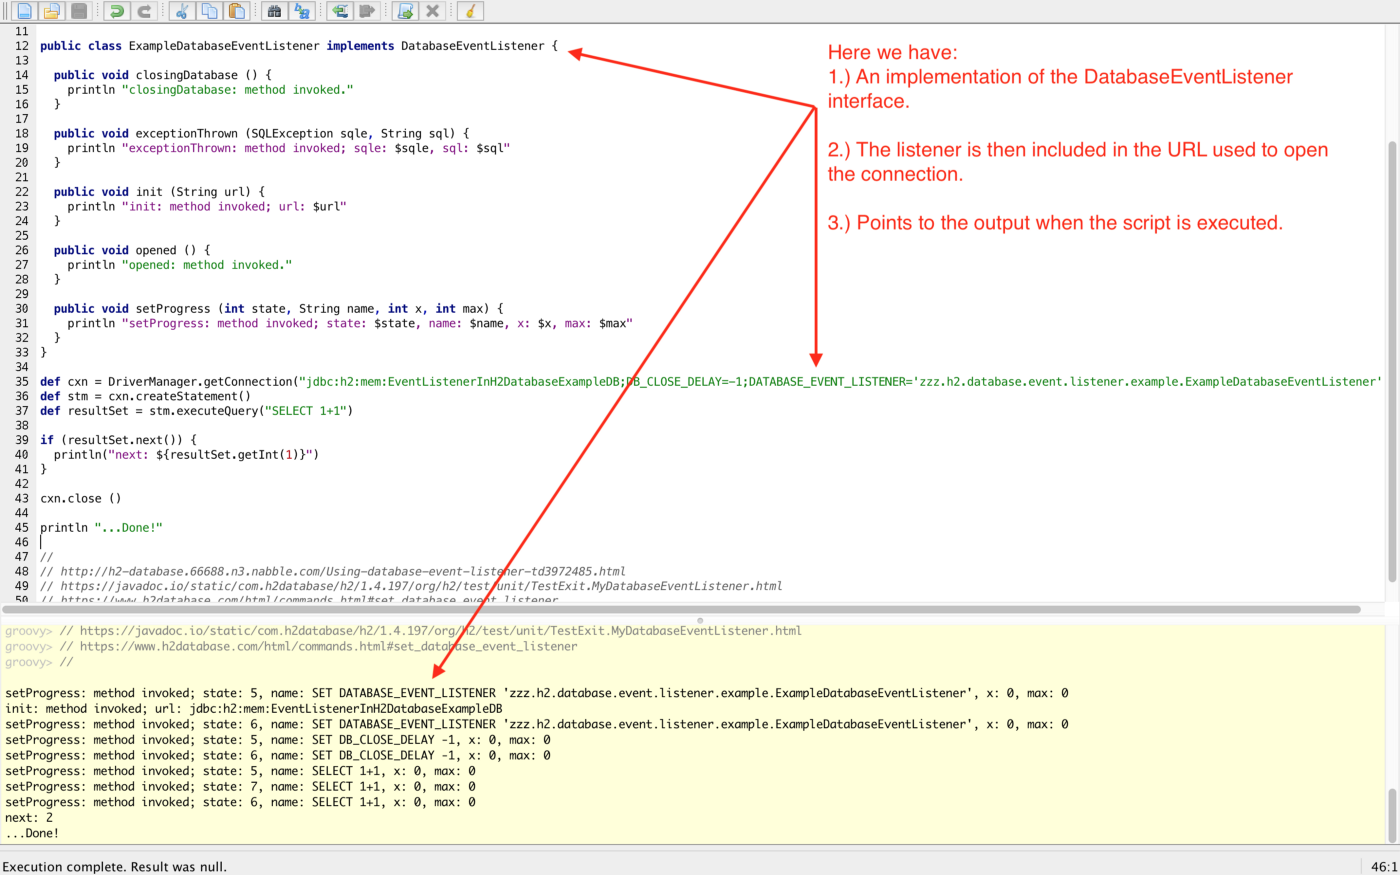
Task: Open Find using the binoculars icon
Action: 274,11
